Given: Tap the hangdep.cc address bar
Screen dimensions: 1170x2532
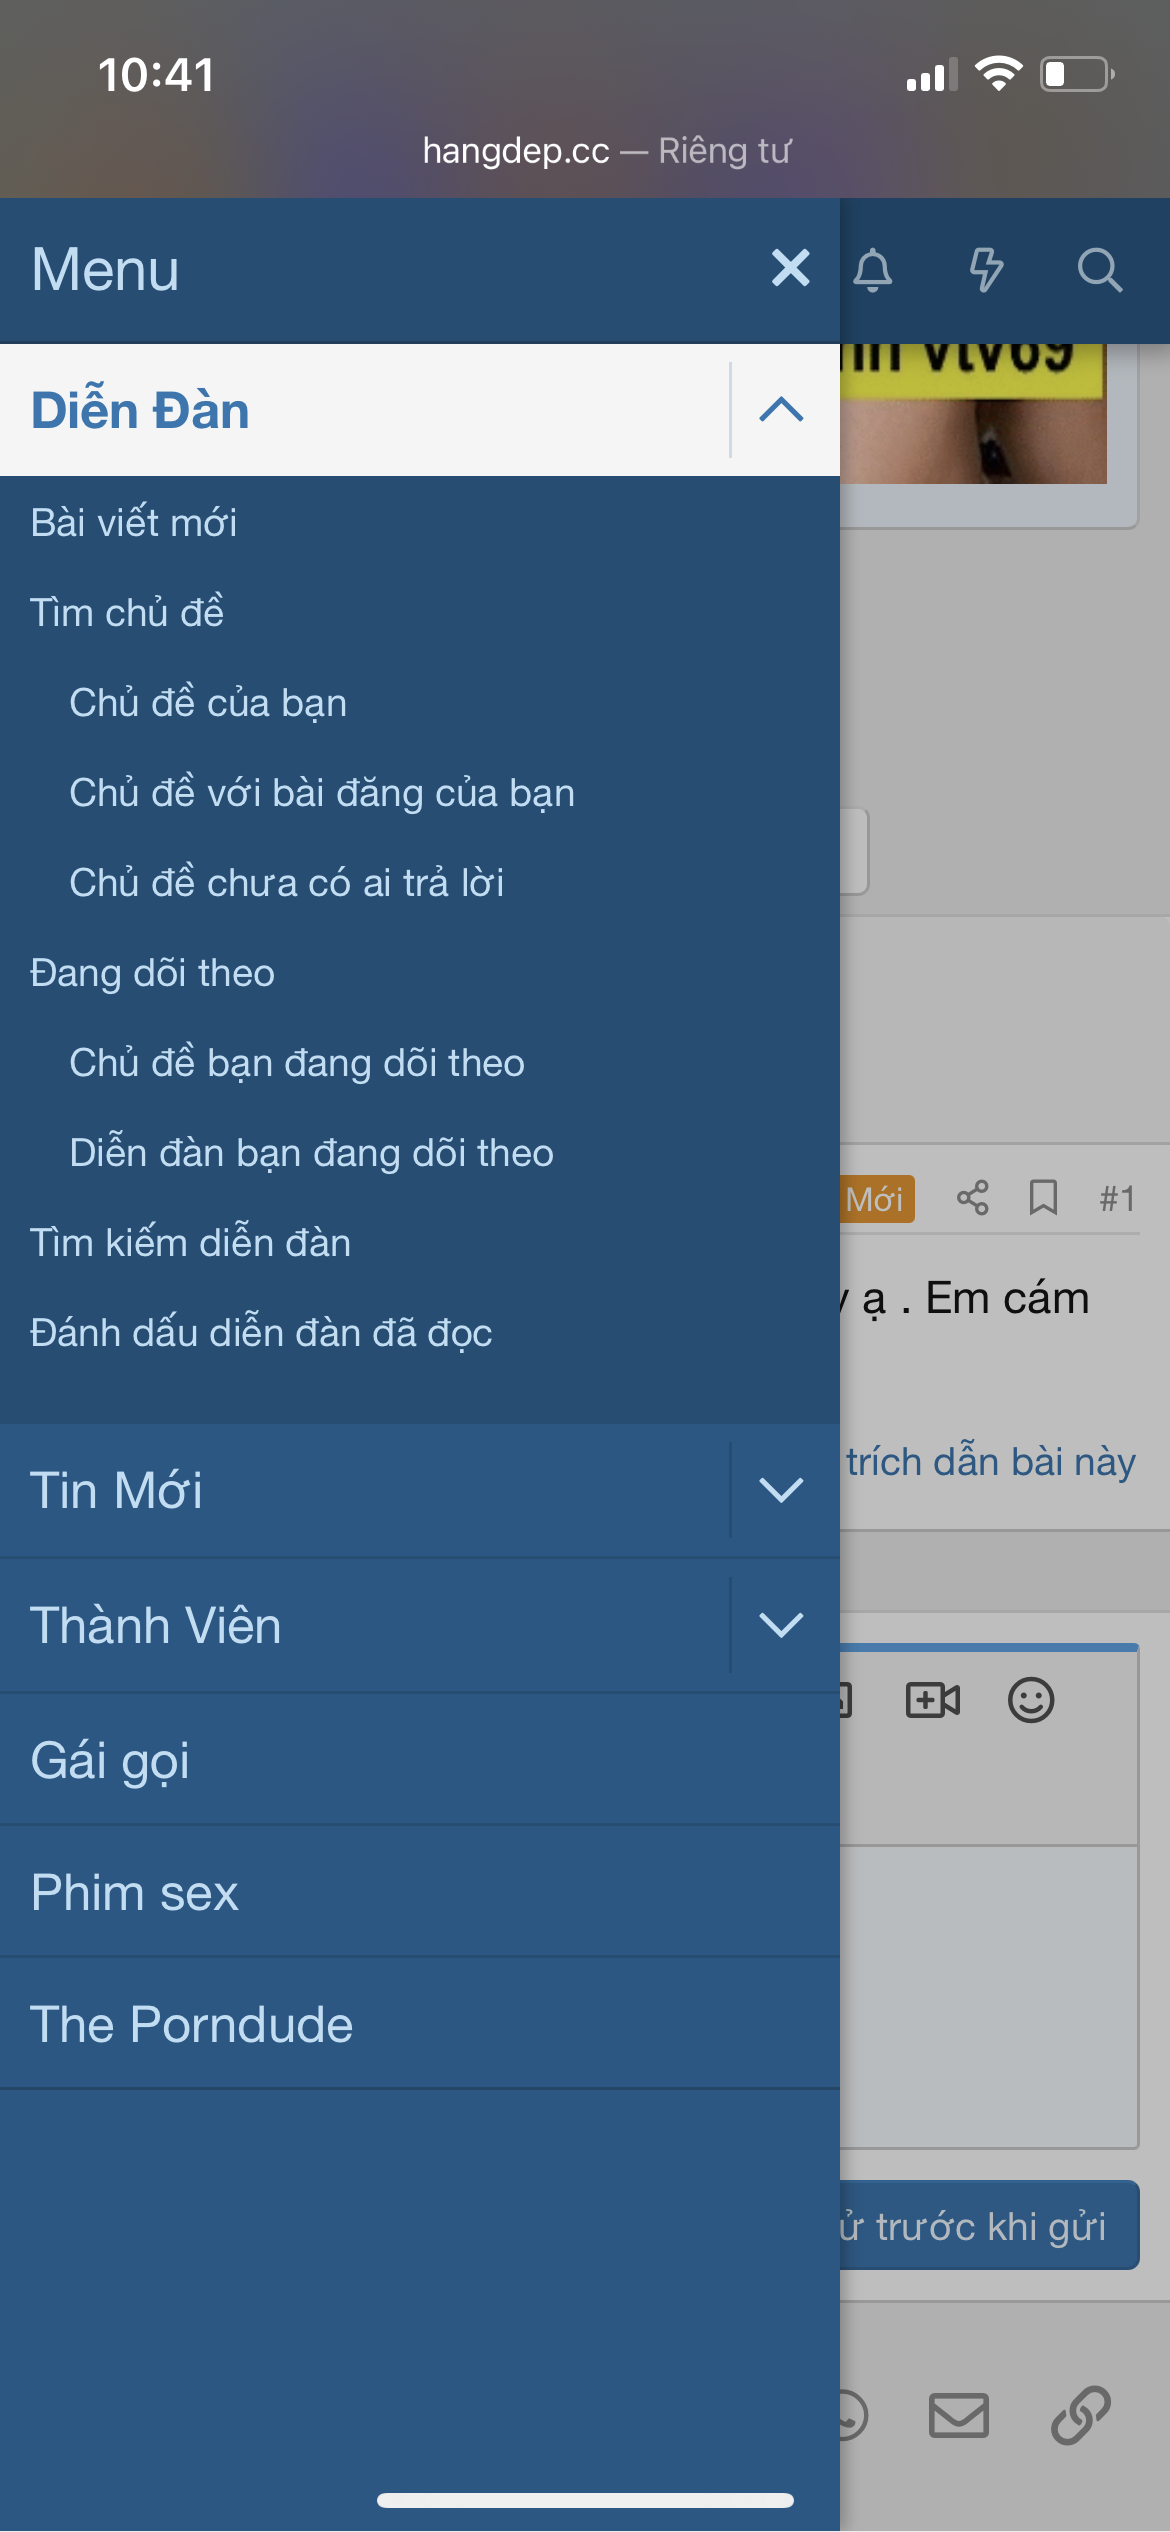Looking at the screenshot, I should click(606, 151).
